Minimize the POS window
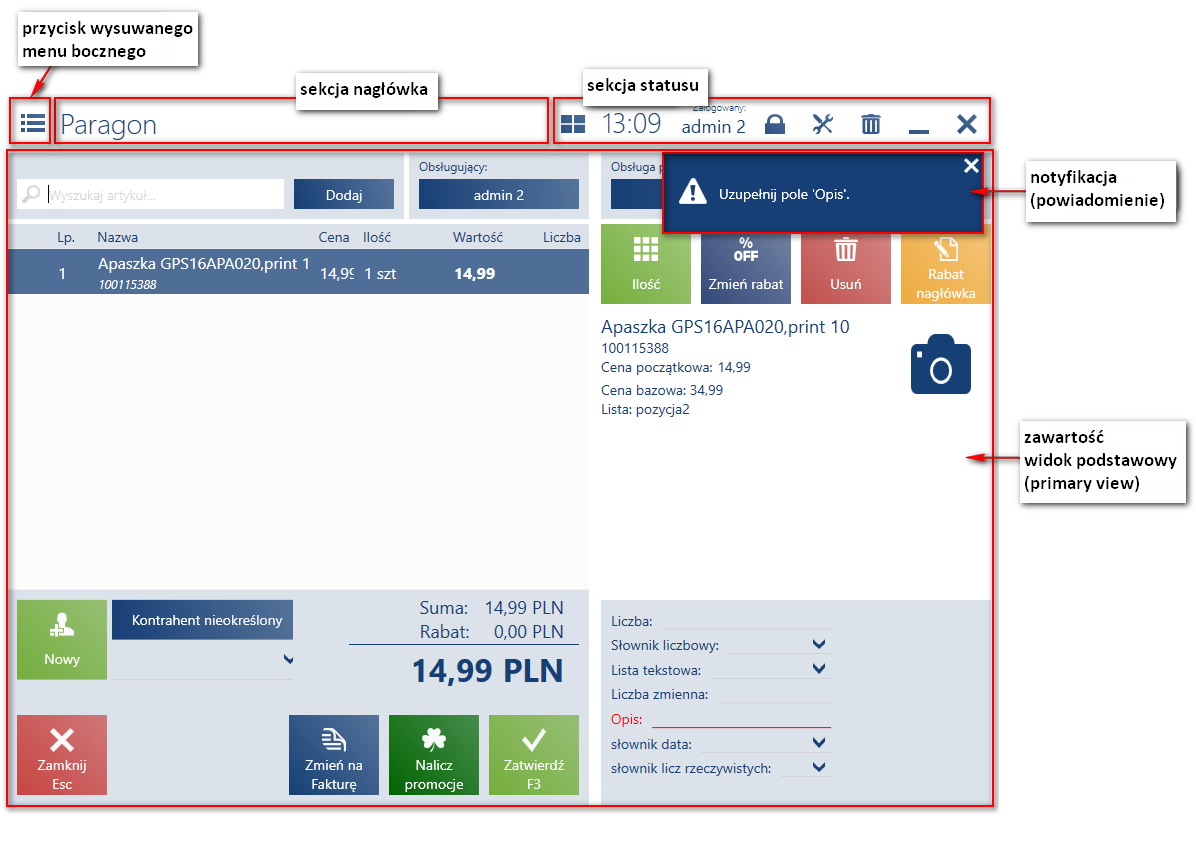Screen dimensions: 1196x848 point(918,130)
